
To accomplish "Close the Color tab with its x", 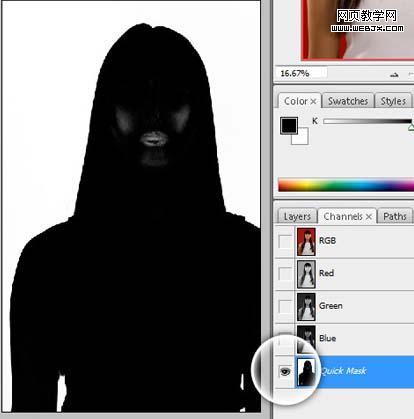I will click(313, 101).
